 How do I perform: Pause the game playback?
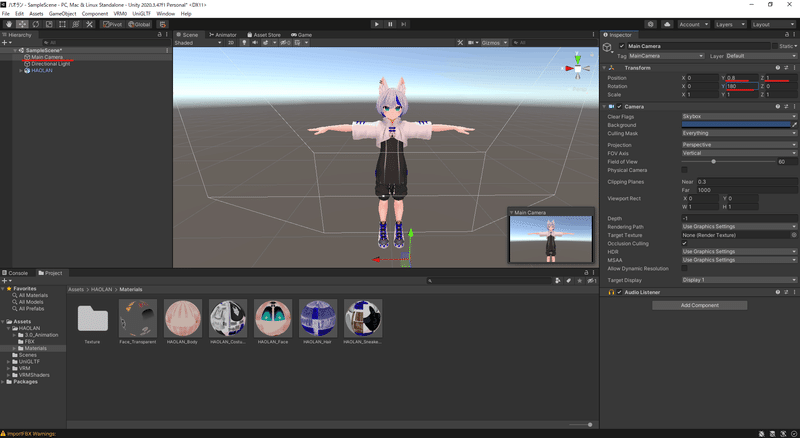coord(390,24)
